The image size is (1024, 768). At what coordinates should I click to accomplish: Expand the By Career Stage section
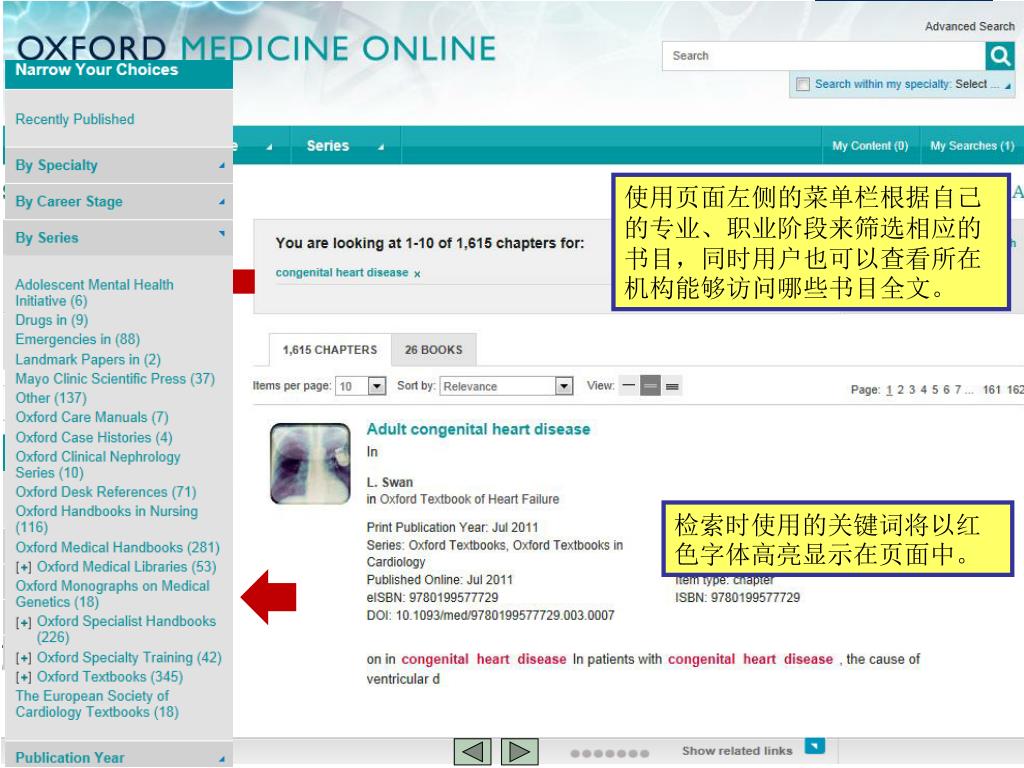[118, 202]
